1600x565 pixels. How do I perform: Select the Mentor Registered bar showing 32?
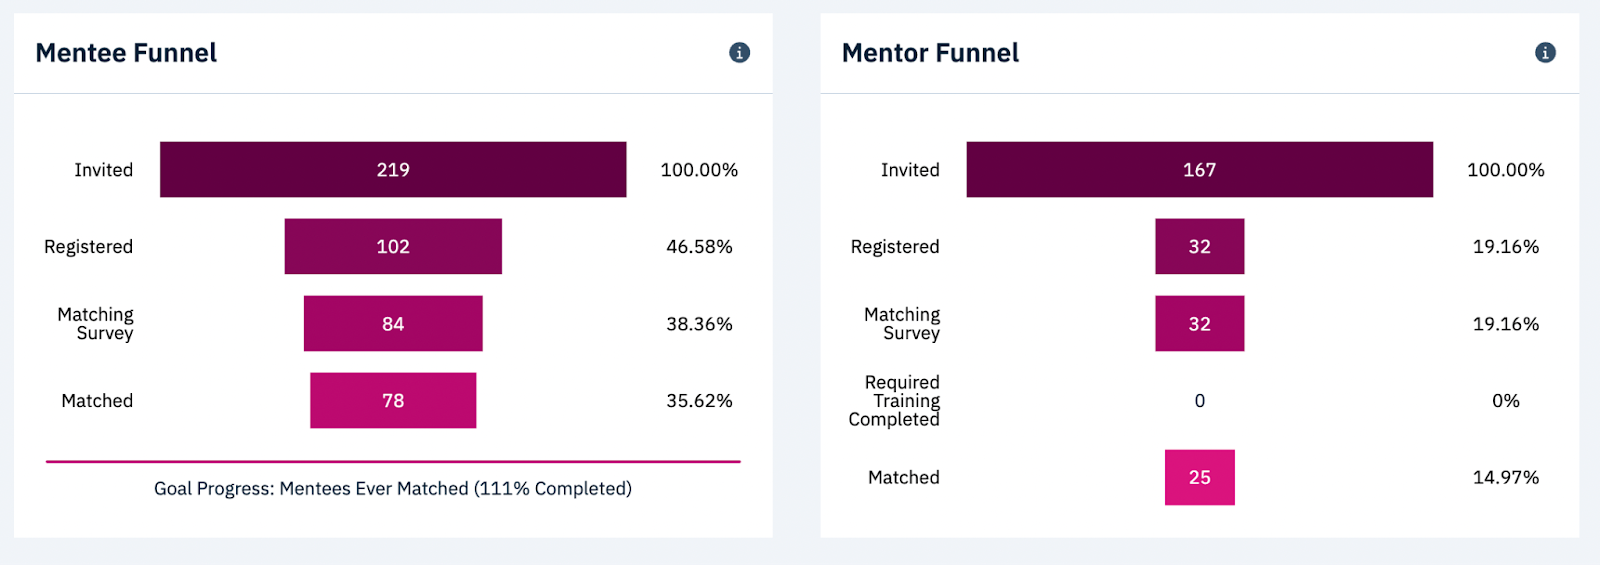click(1199, 247)
